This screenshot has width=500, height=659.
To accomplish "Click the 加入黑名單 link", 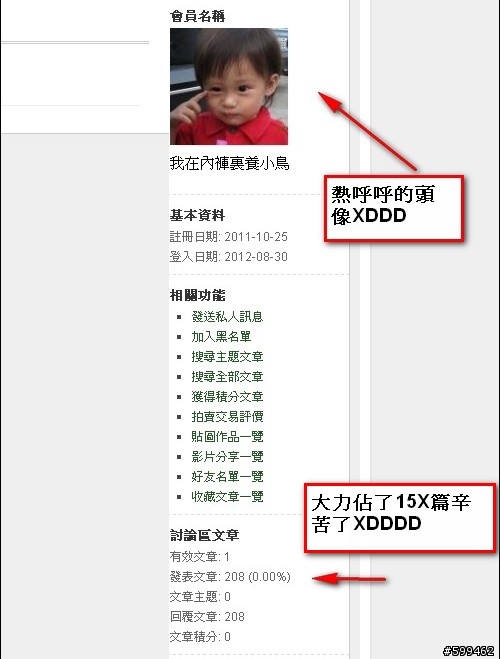I will 221,337.
